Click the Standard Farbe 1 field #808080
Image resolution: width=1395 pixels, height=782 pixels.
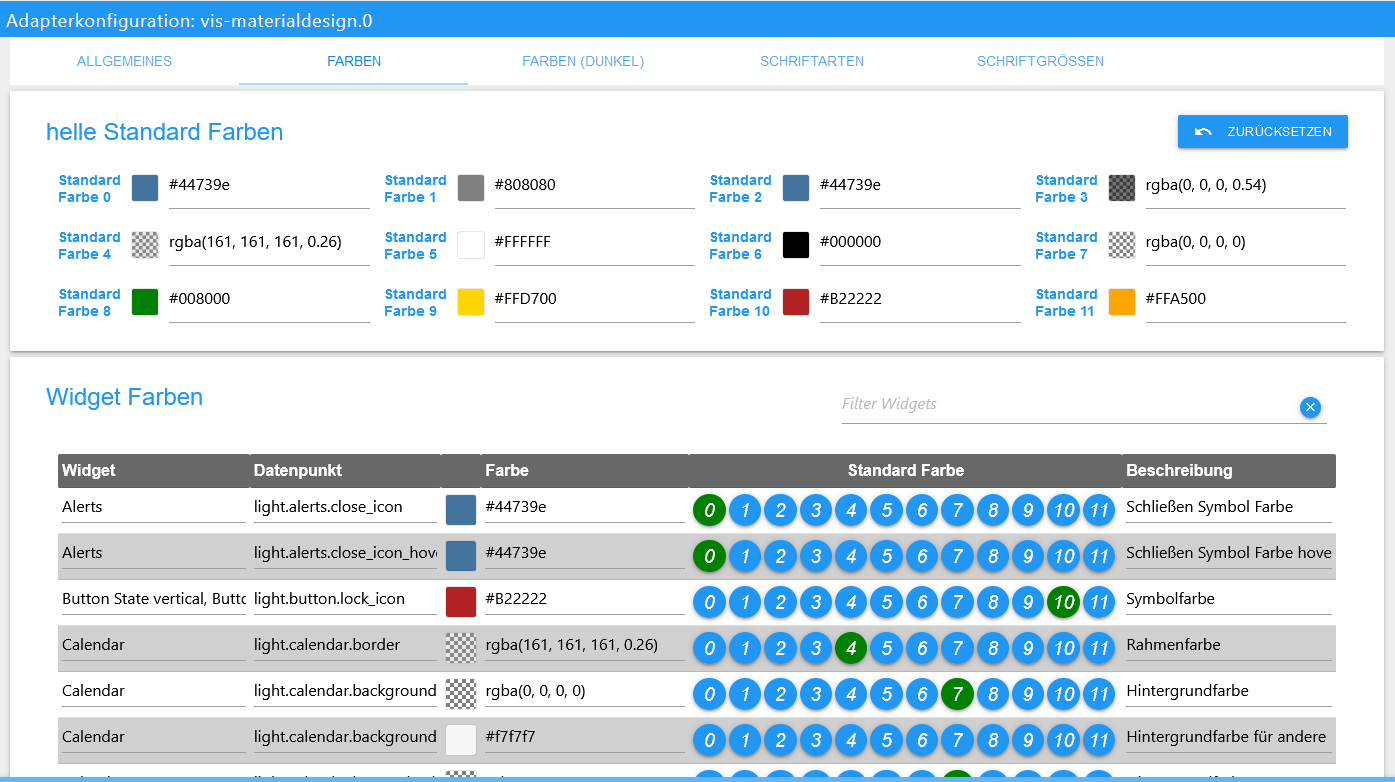(x=594, y=186)
